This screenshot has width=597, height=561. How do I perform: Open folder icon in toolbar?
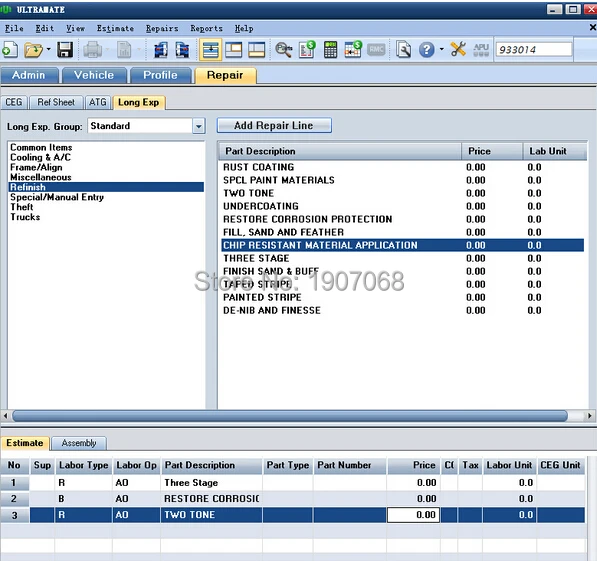click(34, 50)
